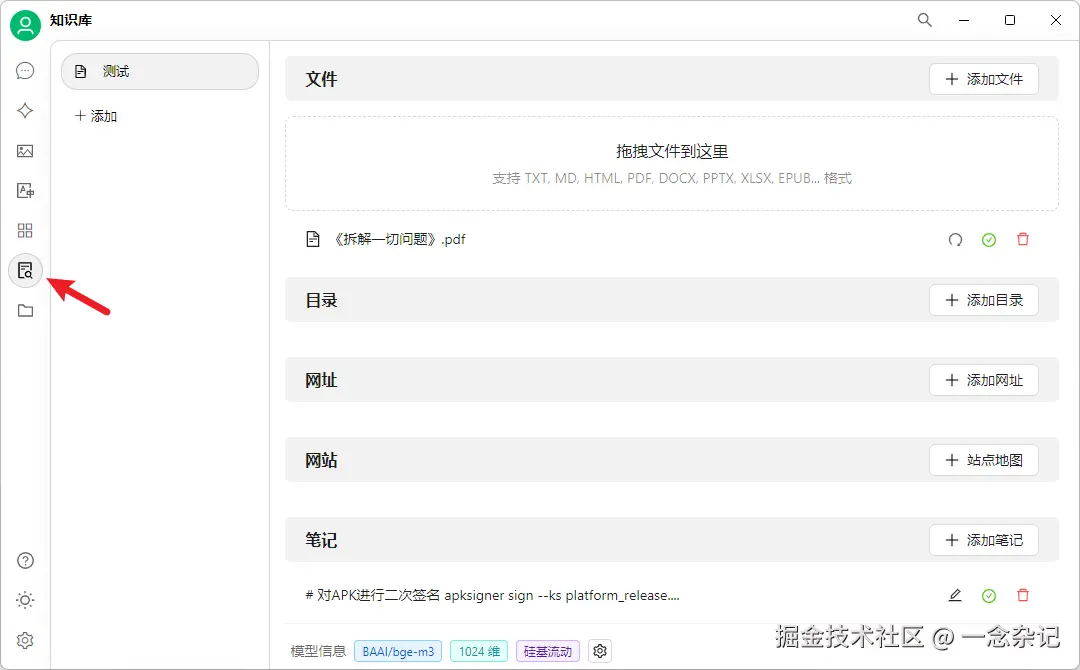Click the green status check for the note
This screenshot has width=1080, height=670.
coord(989,596)
